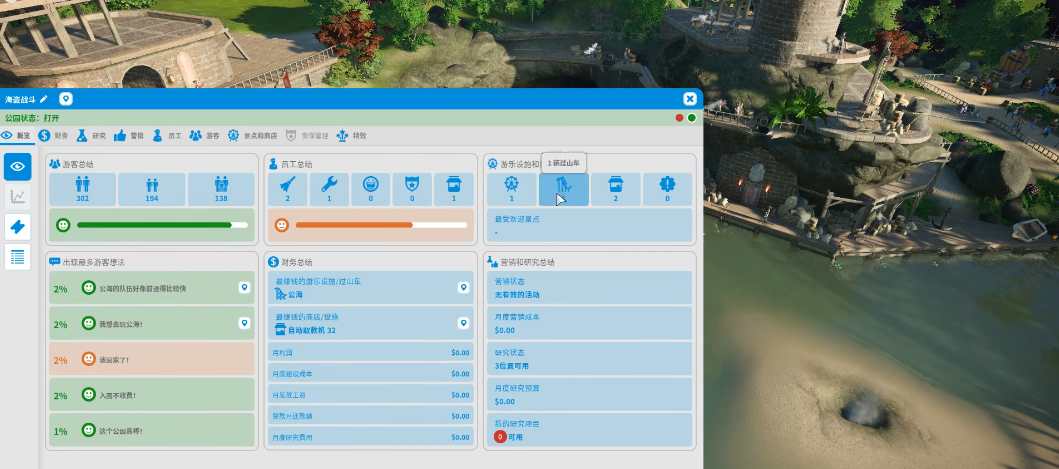Select ferris wheel rides tile

point(512,189)
